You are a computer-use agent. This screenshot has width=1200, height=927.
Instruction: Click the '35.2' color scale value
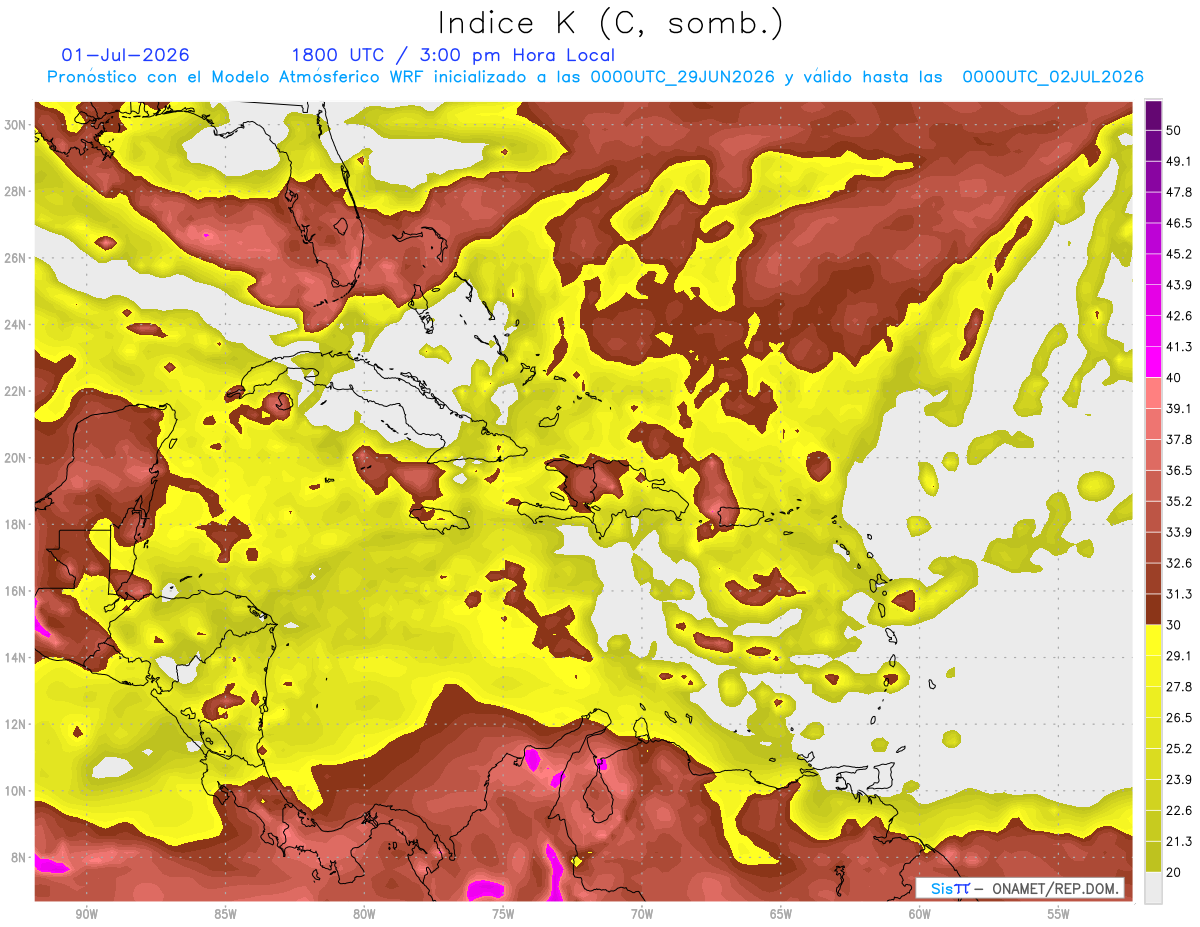point(1178,501)
